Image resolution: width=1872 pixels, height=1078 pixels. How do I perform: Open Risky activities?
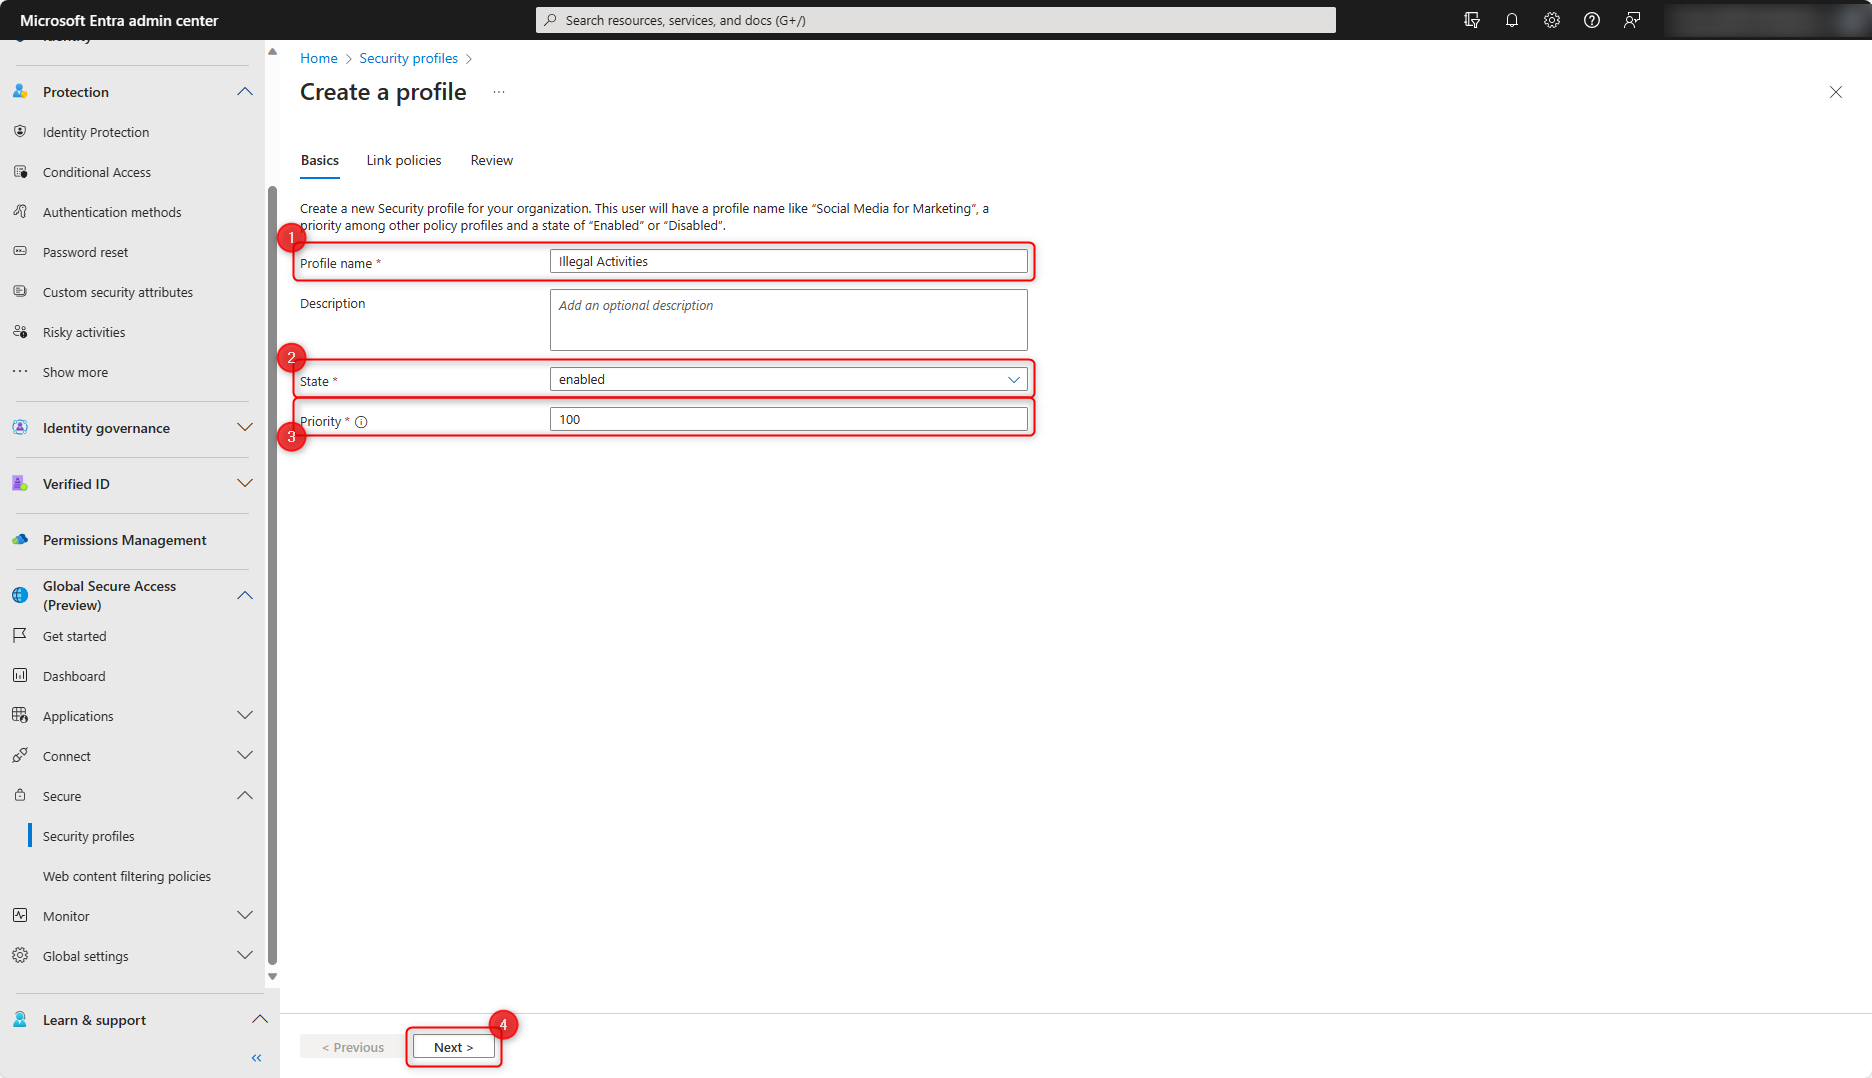click(x=84, y=331)
